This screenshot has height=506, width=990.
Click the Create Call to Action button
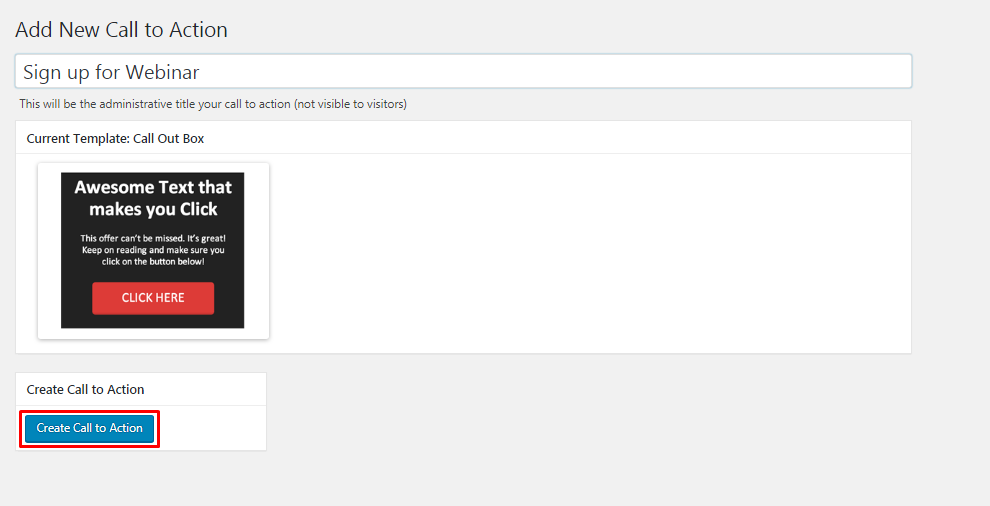(x=89, y=428)
